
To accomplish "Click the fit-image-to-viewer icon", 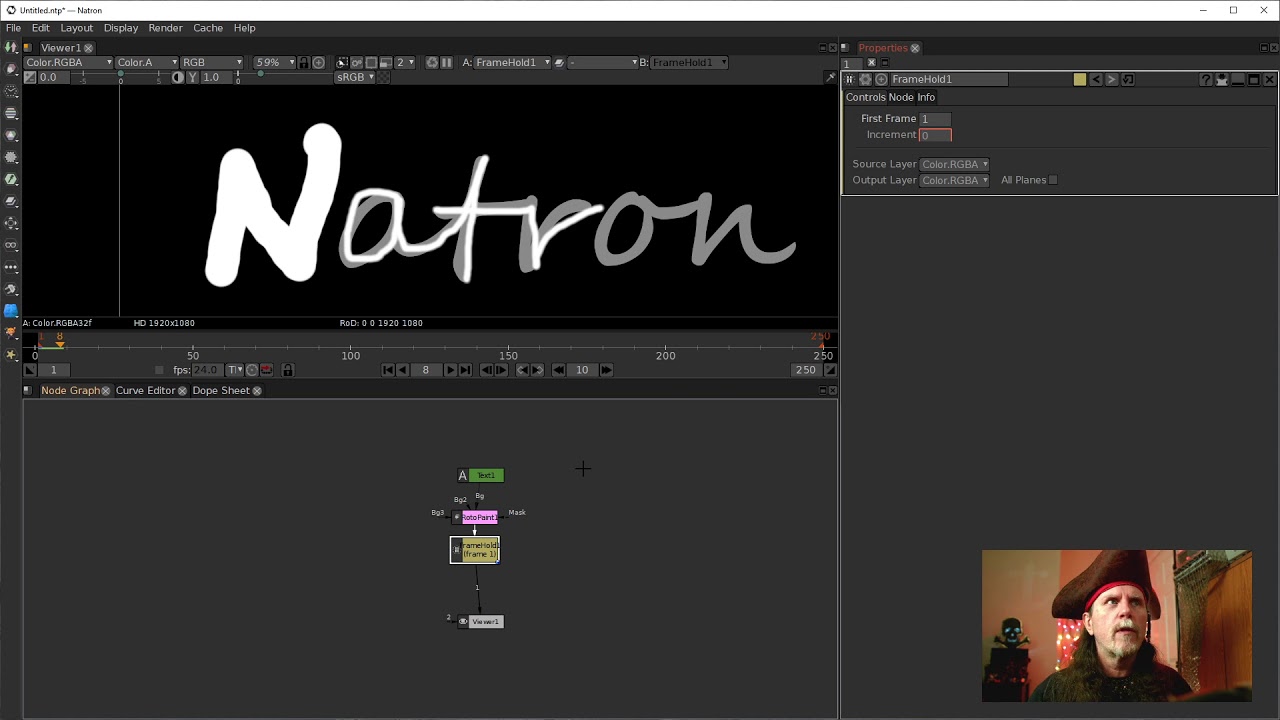I will point(318,62).
